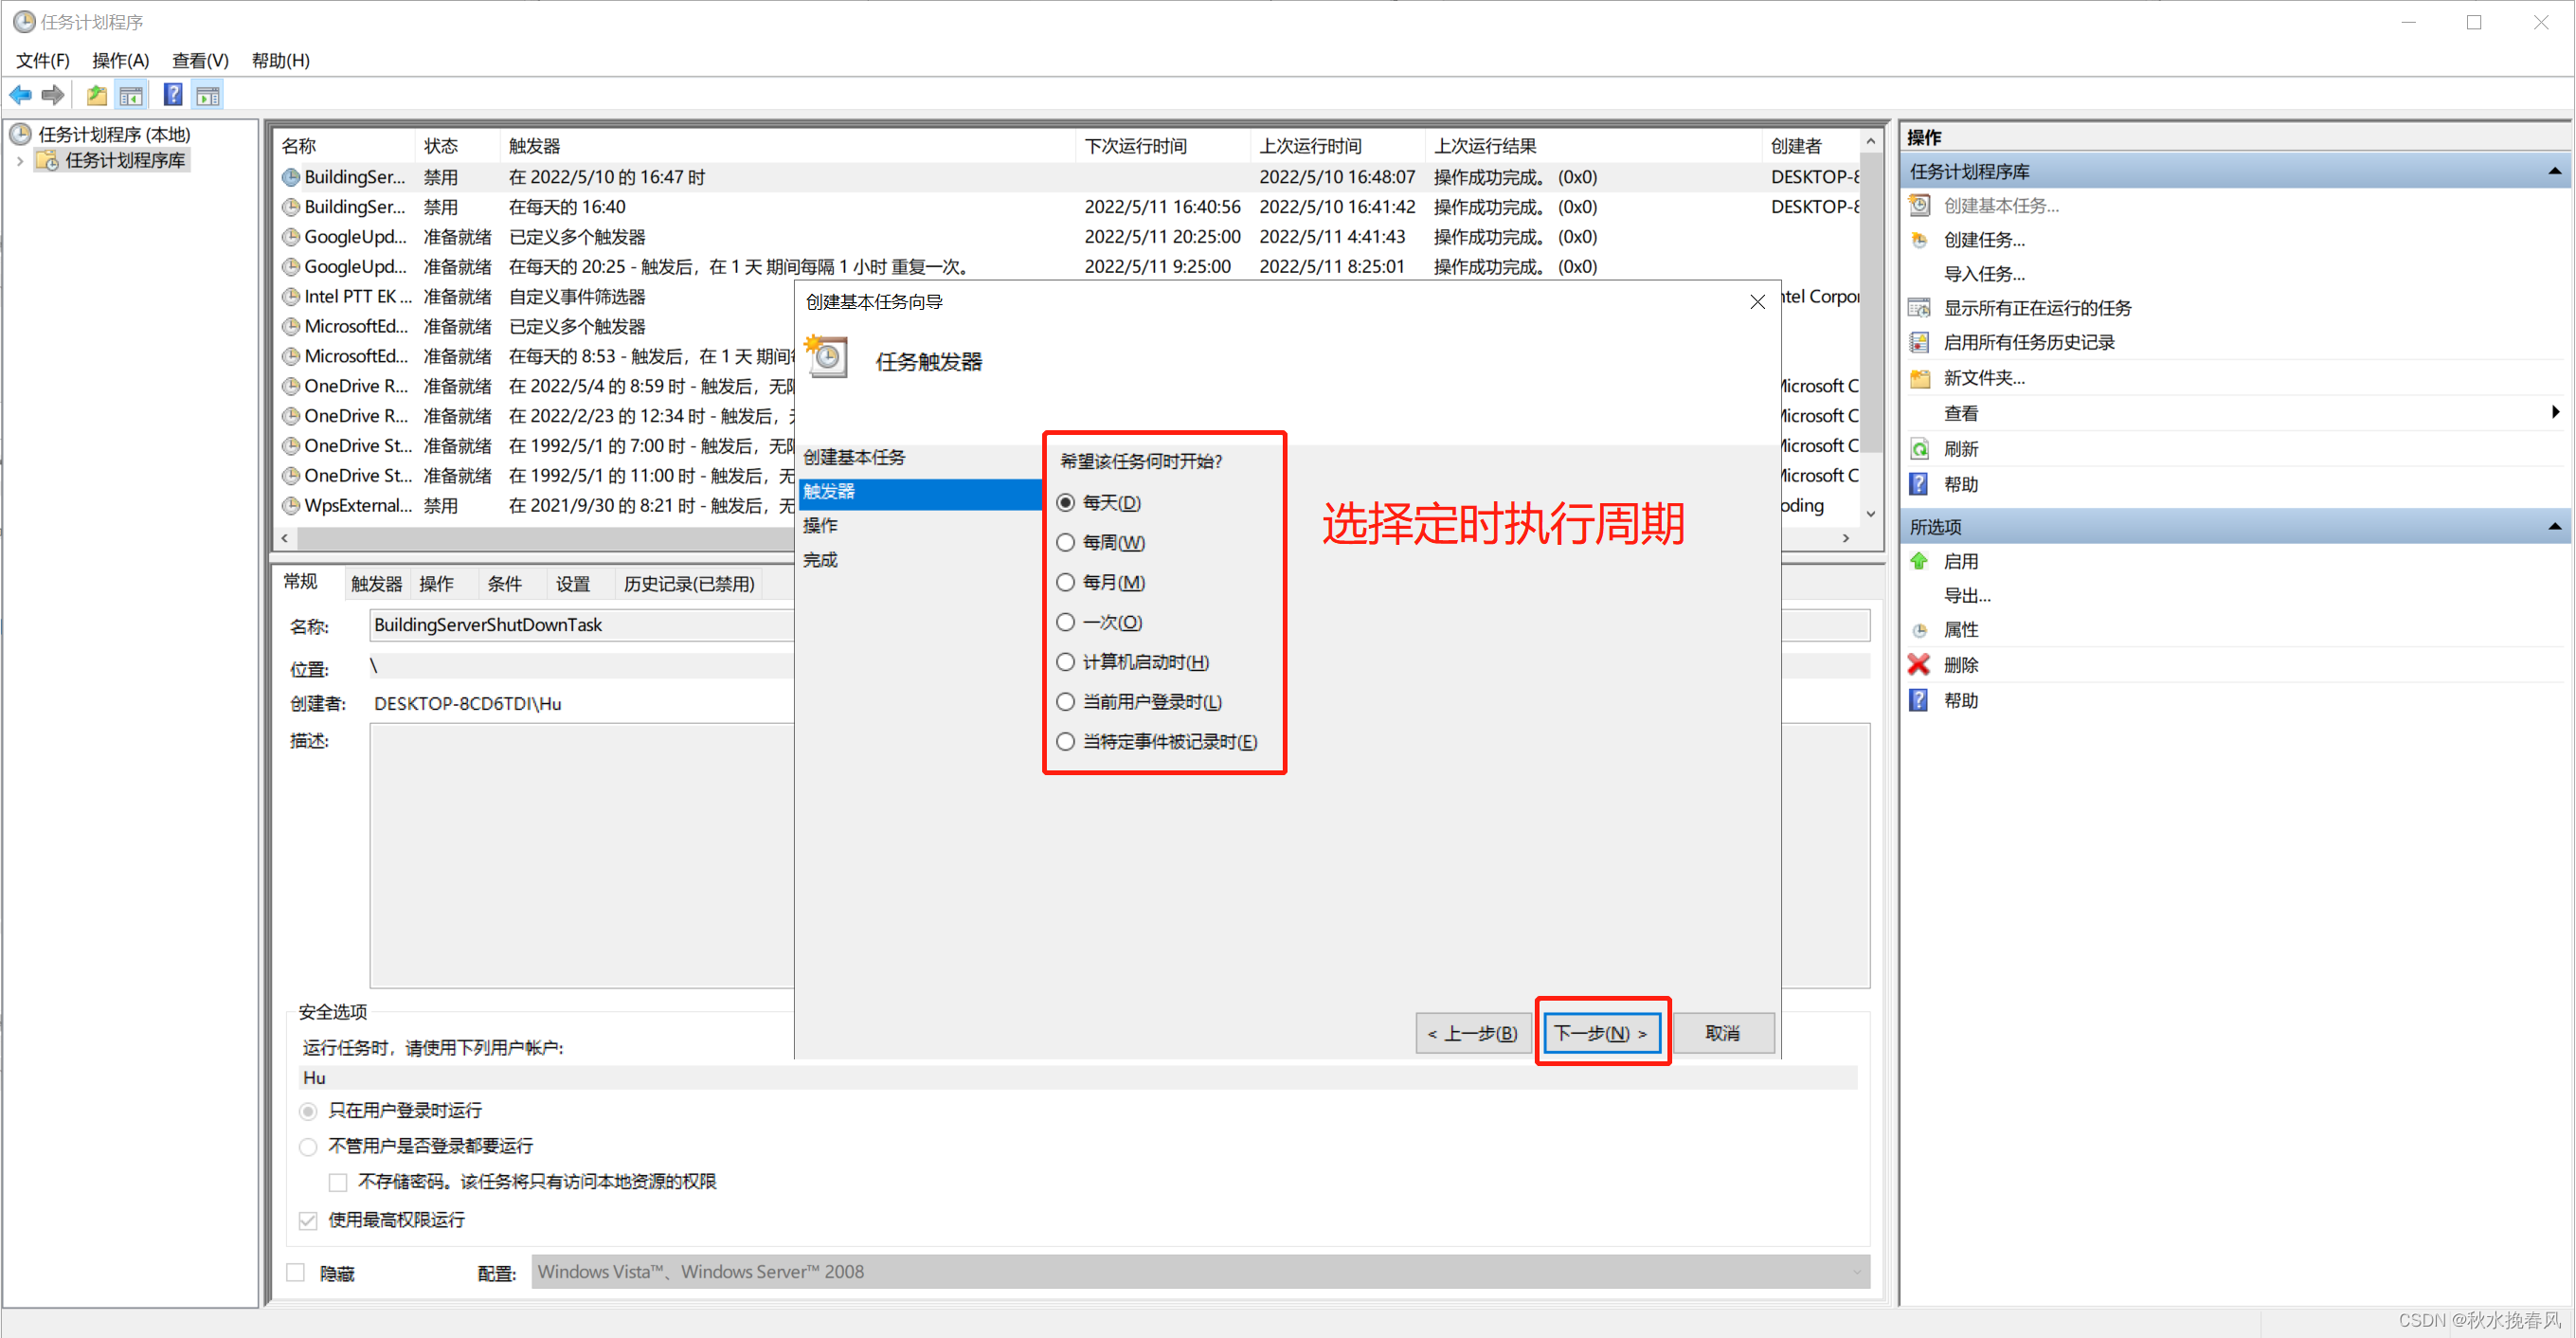Image resolution: width=2576 pixels, height=1338 pixels.
Task: Toggle the 隐藏 checkbox
Action: point(296,1273)
